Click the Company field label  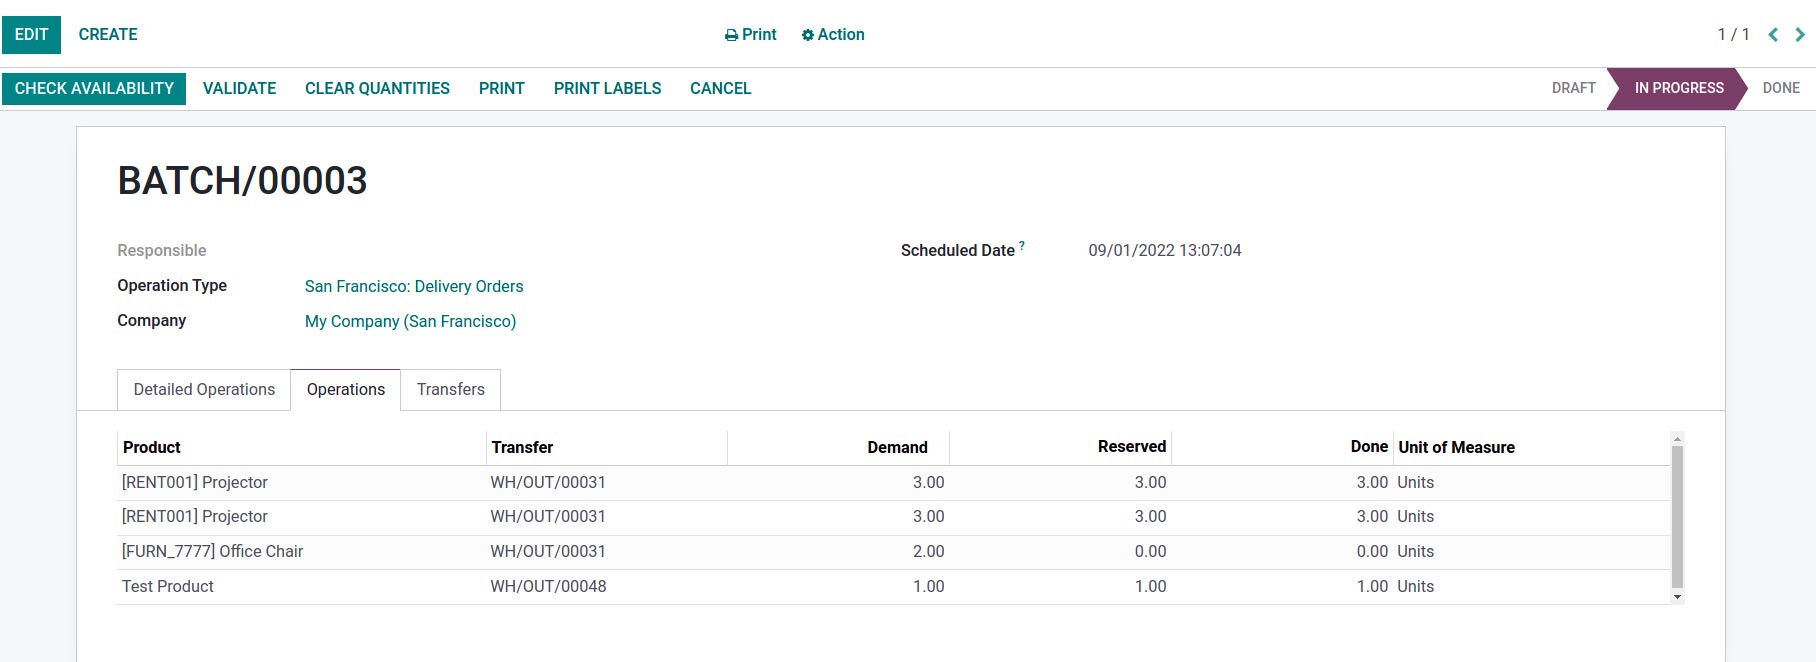tap(151, 321)
